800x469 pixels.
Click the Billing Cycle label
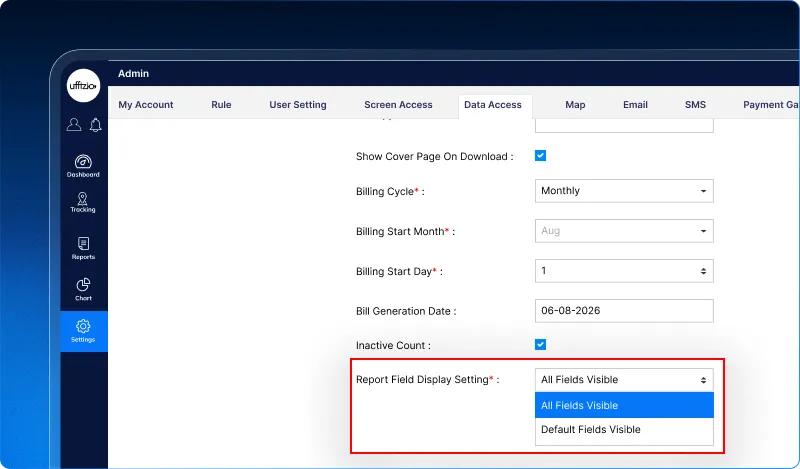tap(390, 191)
